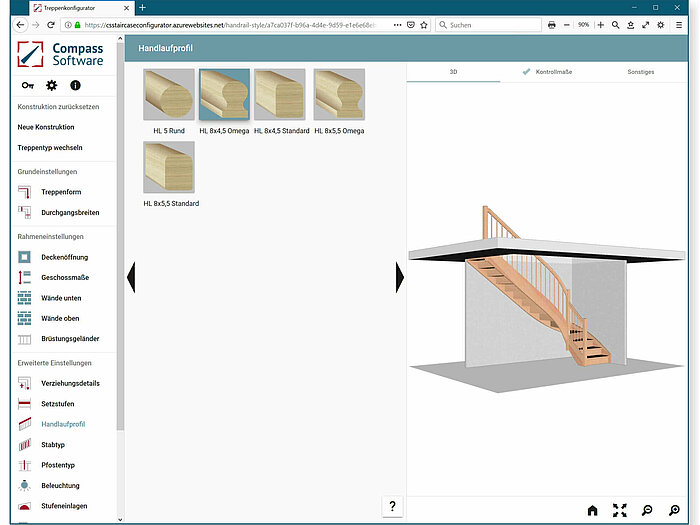
Task: Switch to the Kontrollmaße tab
Action: [x=553, y=73]
